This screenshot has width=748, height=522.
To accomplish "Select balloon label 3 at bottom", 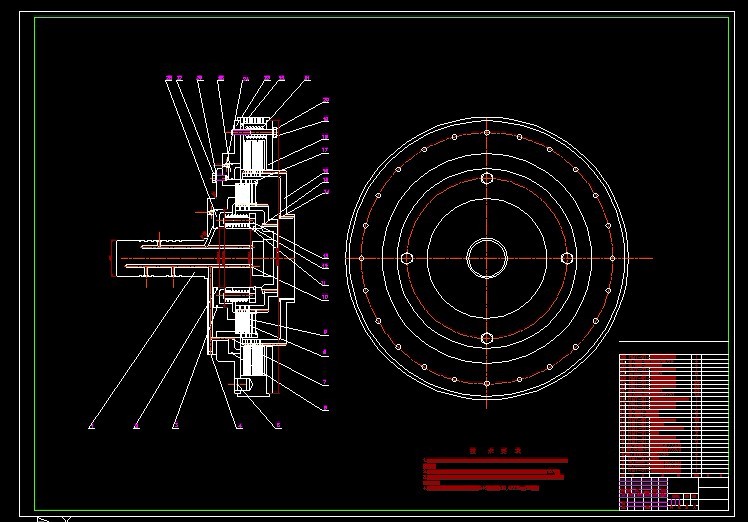I will tap(176, 425).
